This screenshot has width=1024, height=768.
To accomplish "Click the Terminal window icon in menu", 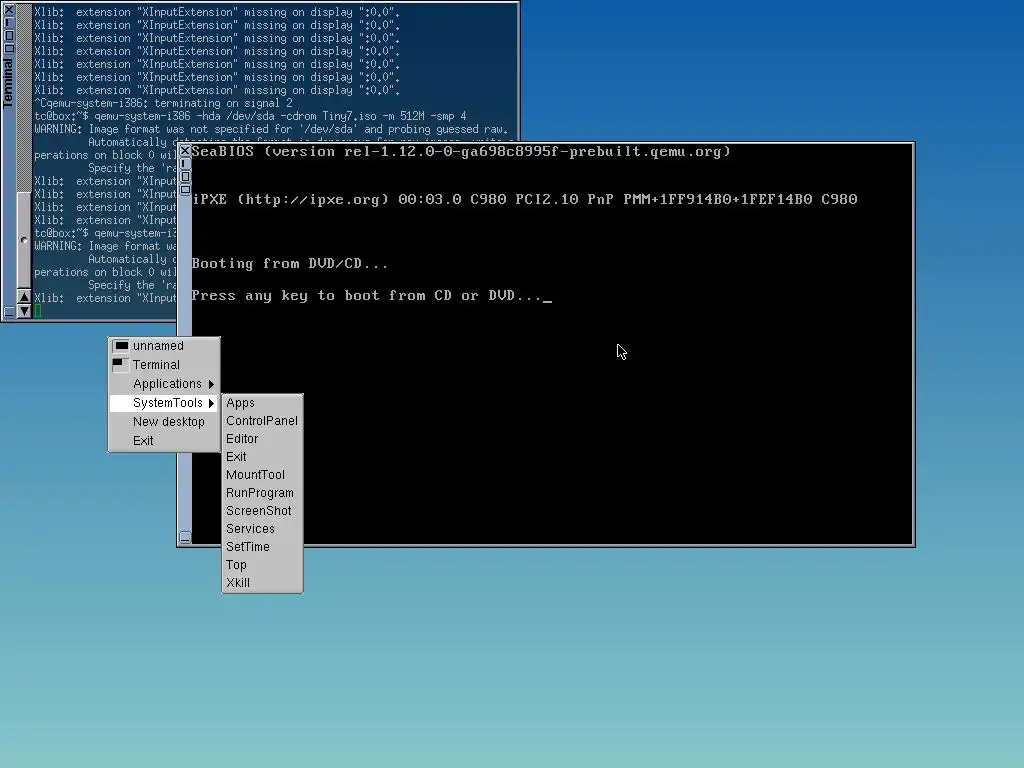I will (121, 365).
